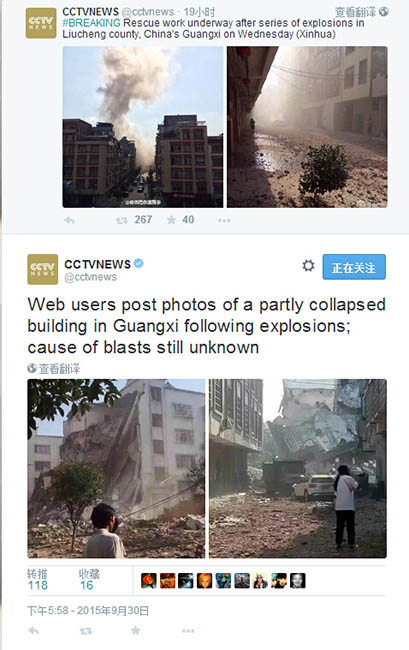The height and width of the screenshot is (650, 409).
Task: Retweet the partly collapsed building tweet
Action: pyautogui.click(x=86, y=631)
